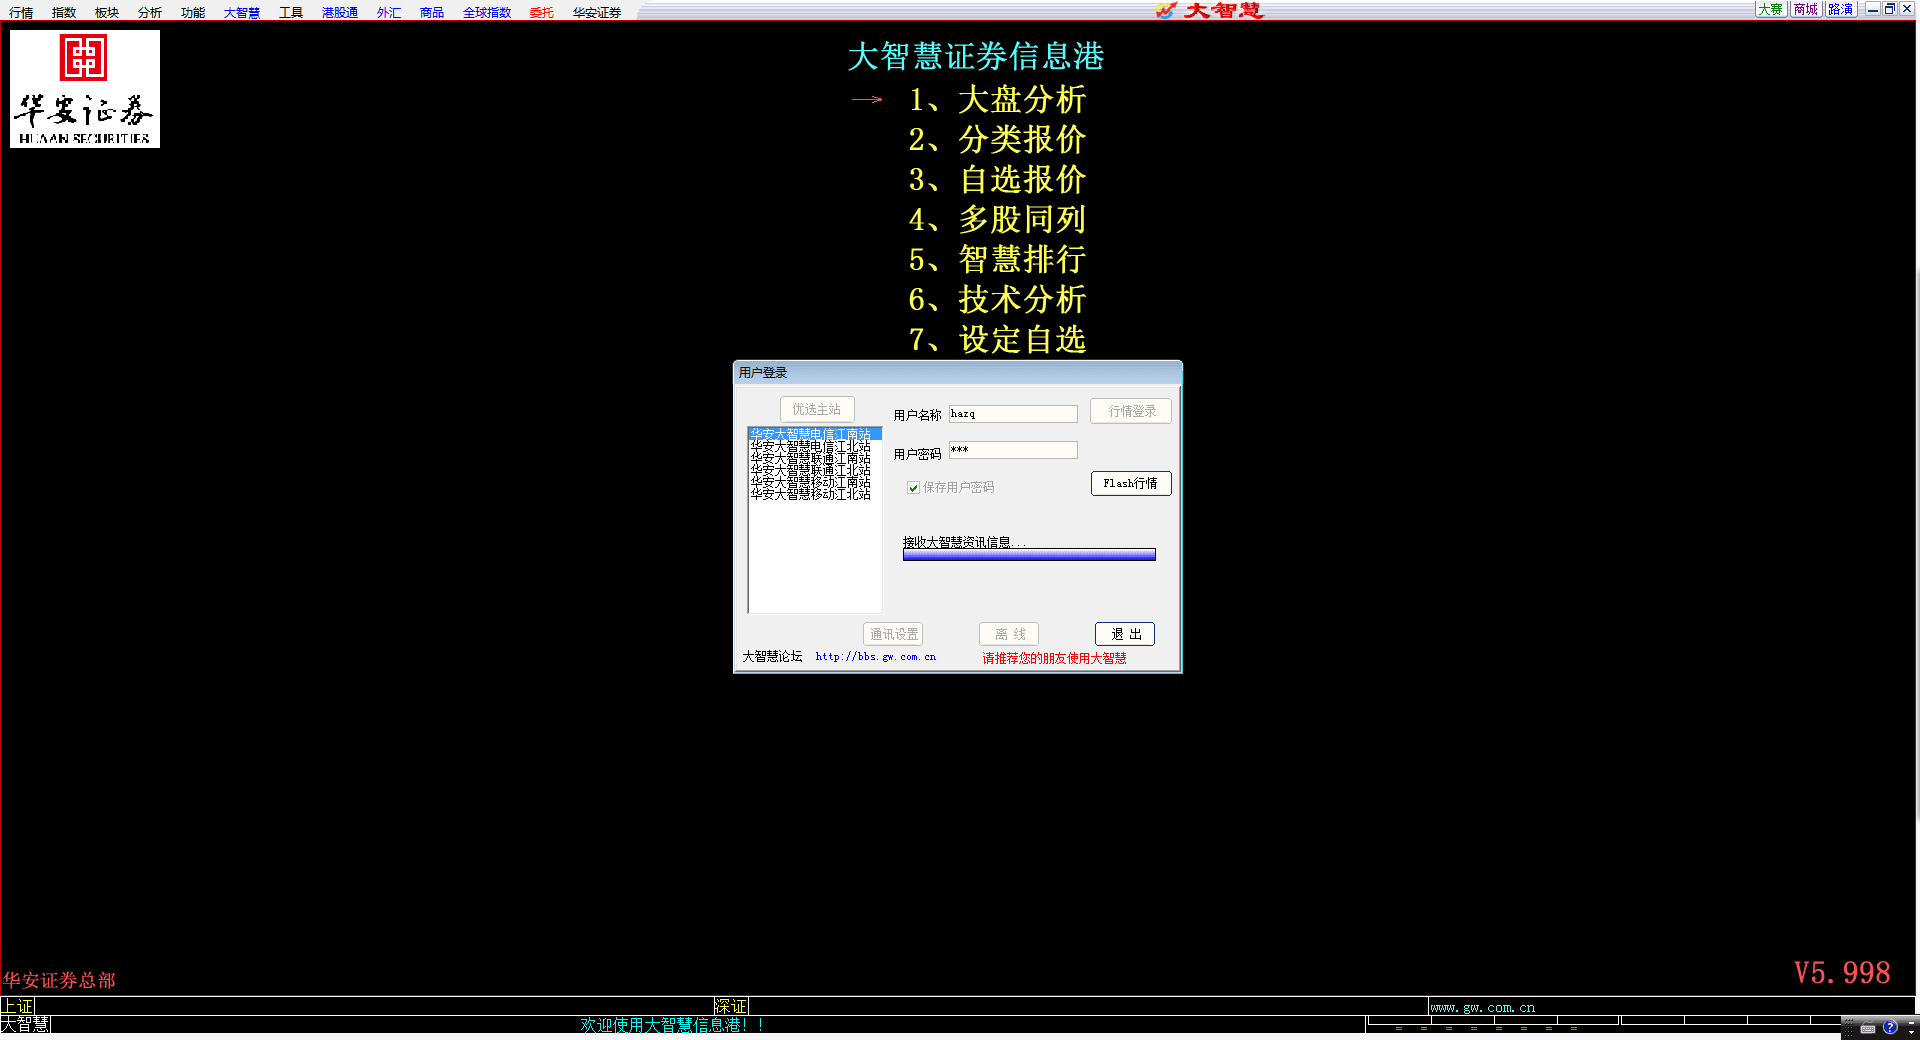Click the data receiving progress bar

[x=1029, y=554]
